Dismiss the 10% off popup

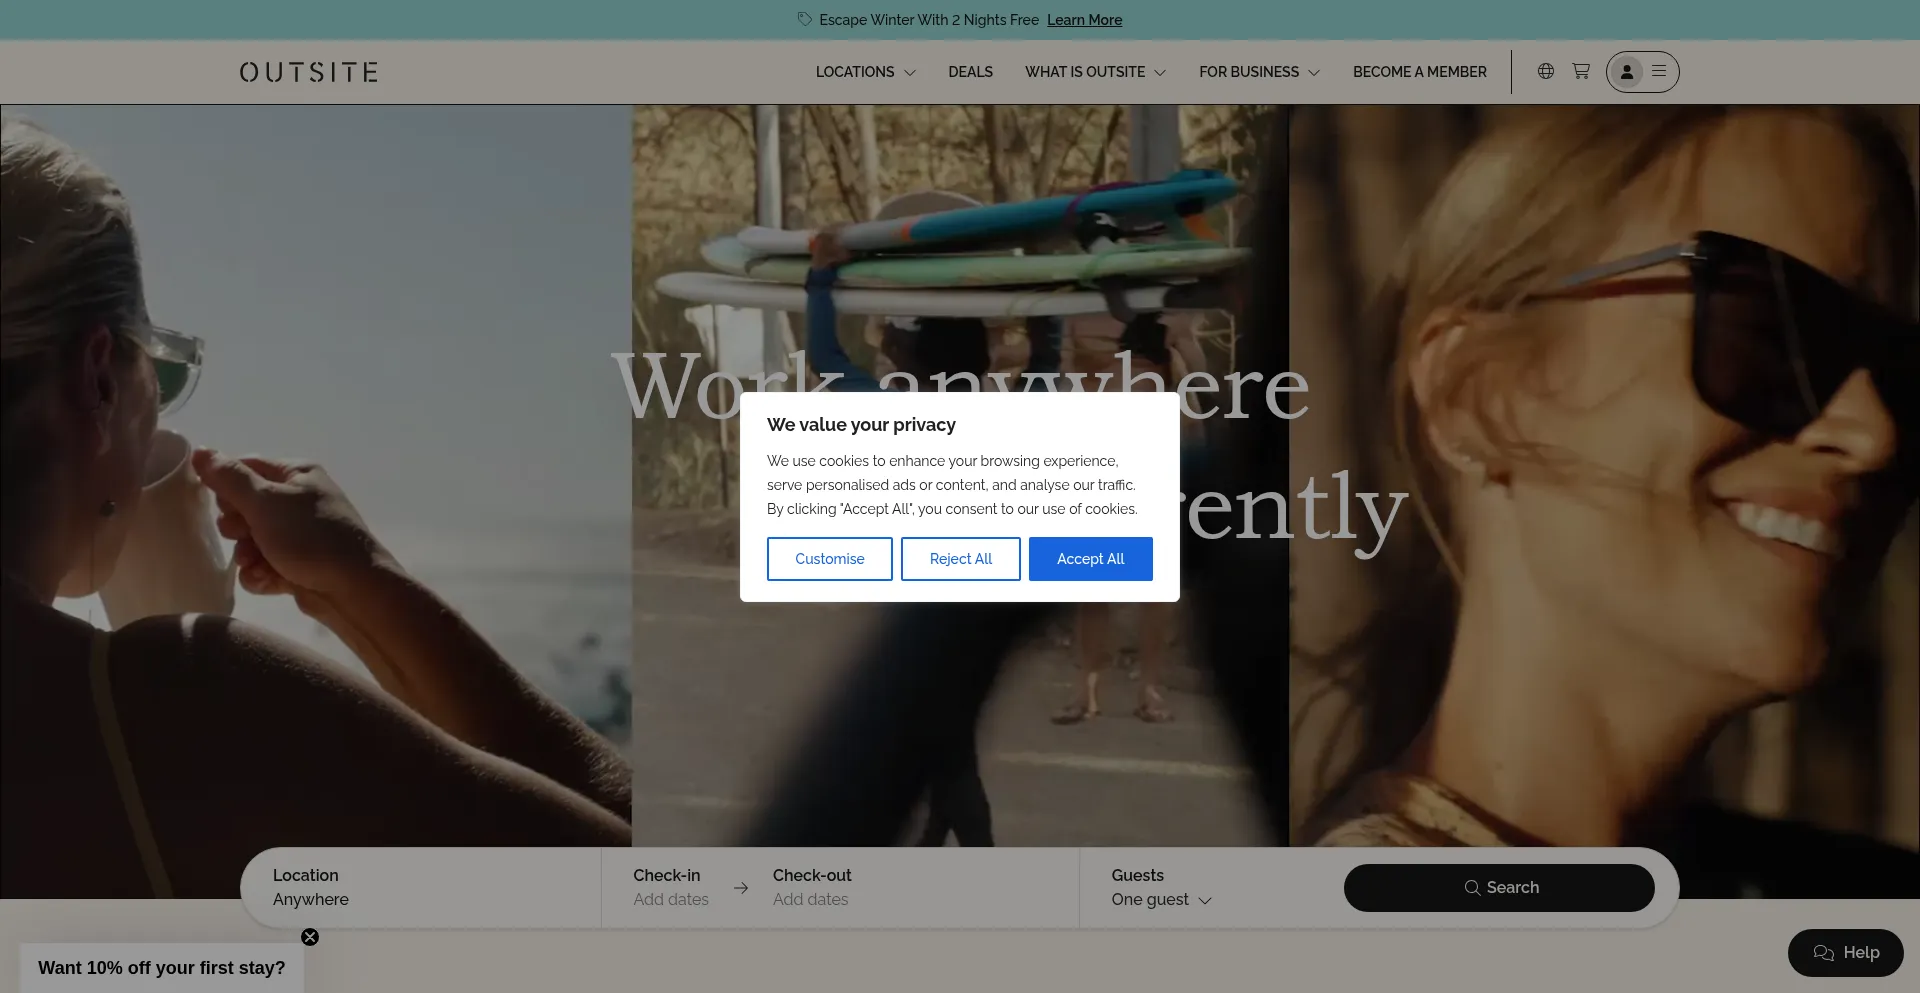point(310,937)
